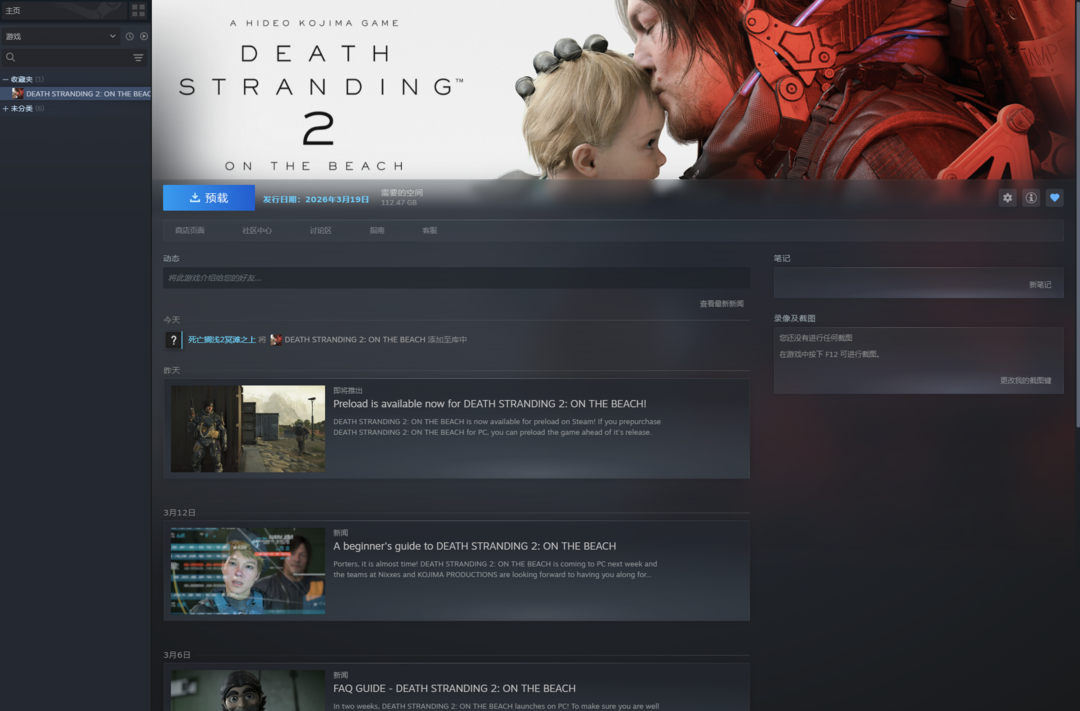Go to the 社区中心 tab

click(257, 231)
